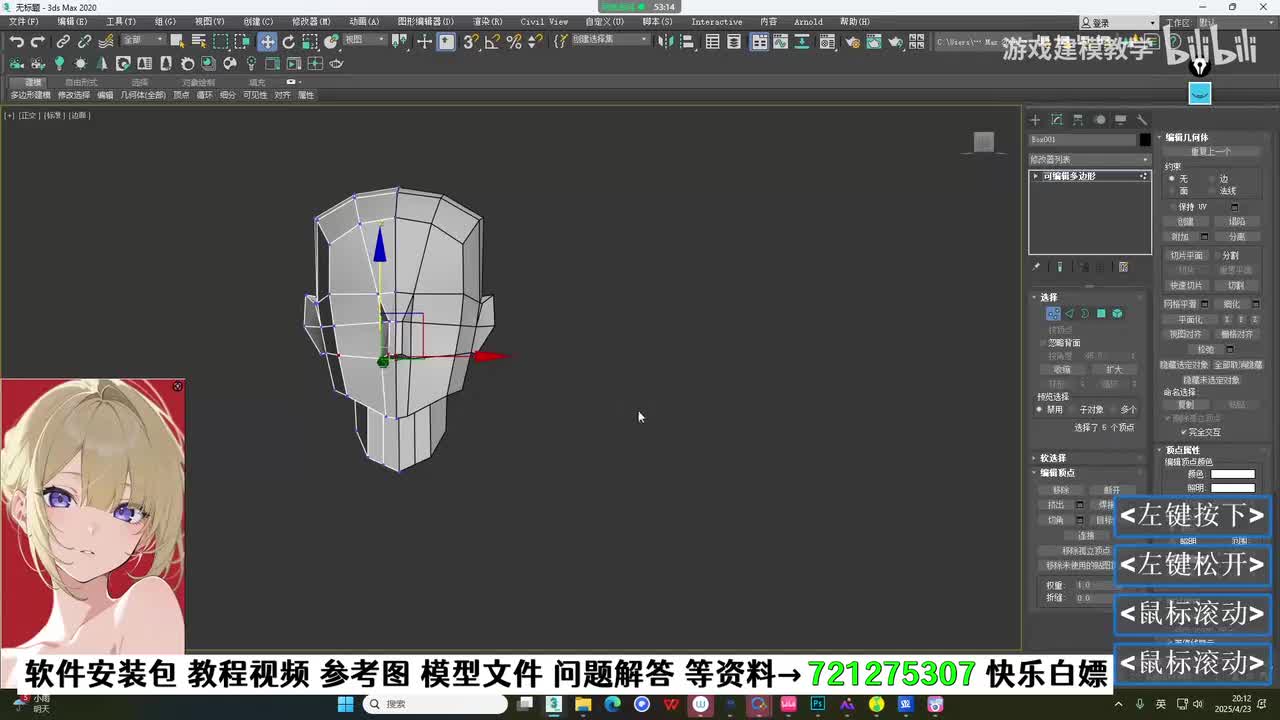This screenshot has height=720, width=1280.
Task: Select the 面 constraint radio button
Action: (1171, 191)
